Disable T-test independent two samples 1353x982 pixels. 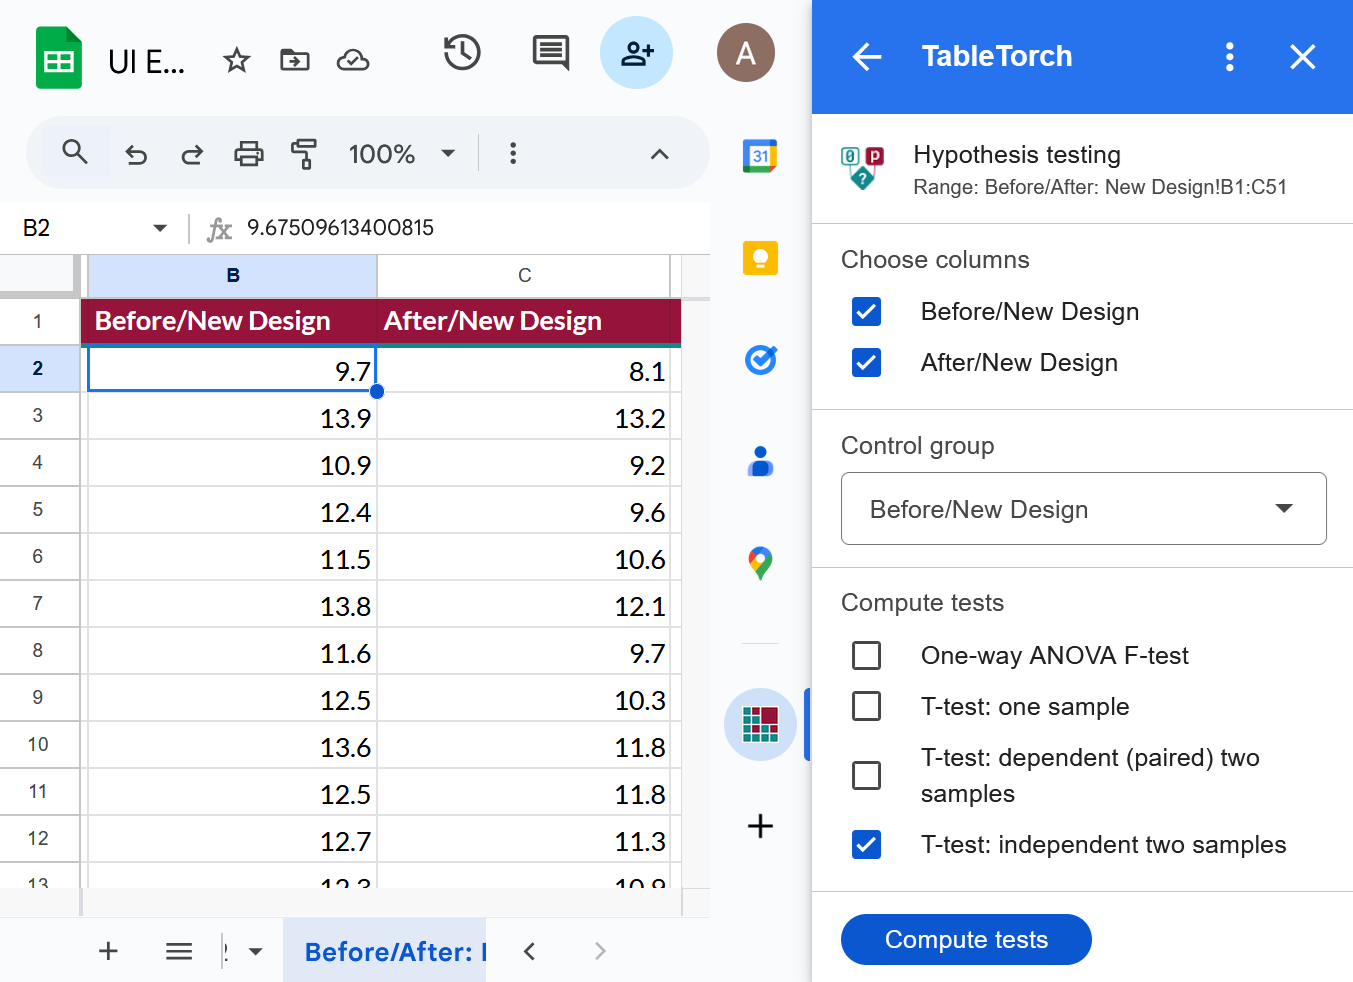pyautogui.click(x=867, y=845)
